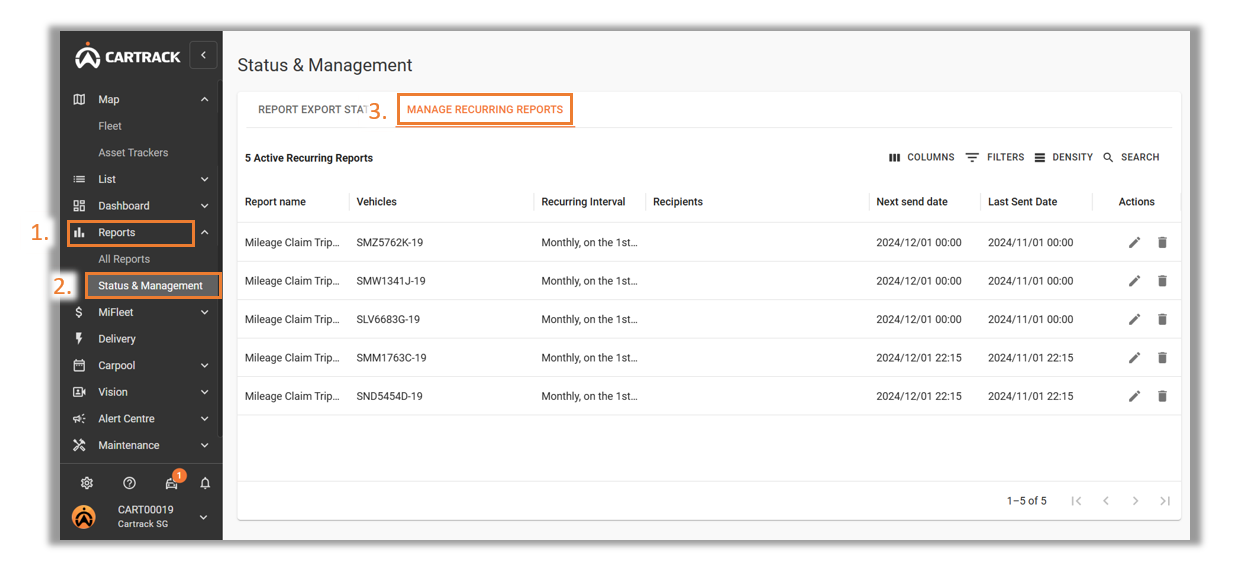Click the vehicle alert icon with badge 1
The image size is (1239, 588).
[x=173, y=481]
